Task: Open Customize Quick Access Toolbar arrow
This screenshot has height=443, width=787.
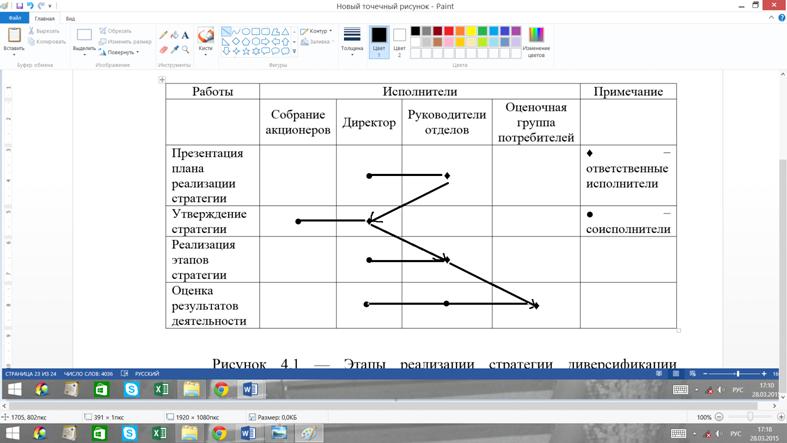Action: coord(50,6)
